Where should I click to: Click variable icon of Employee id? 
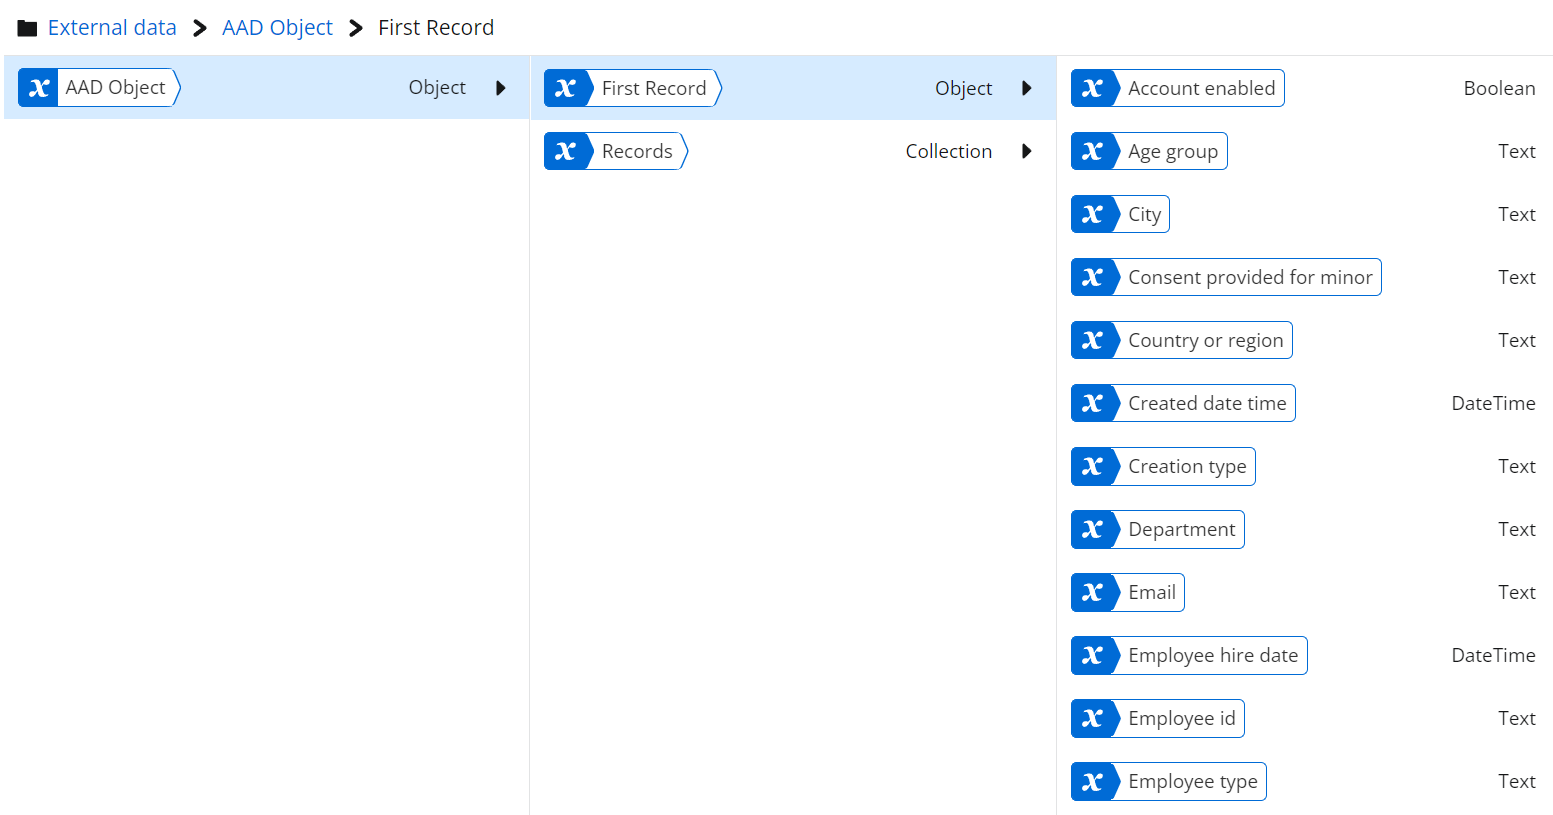[1092, 718]
